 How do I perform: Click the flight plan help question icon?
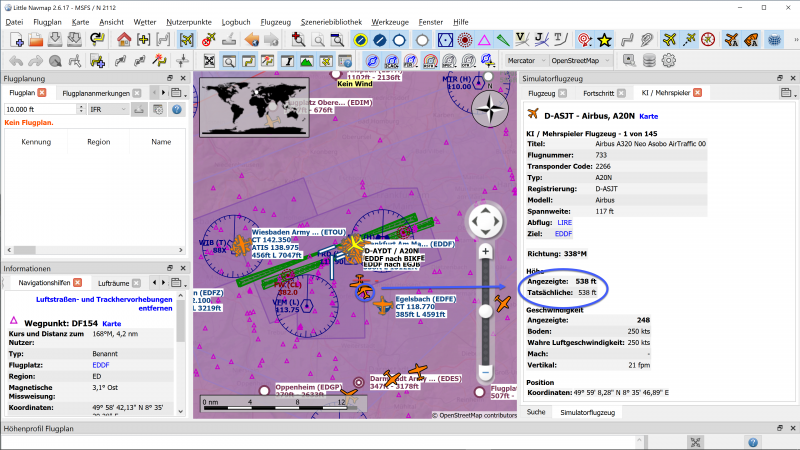click(x=177, y=109)
